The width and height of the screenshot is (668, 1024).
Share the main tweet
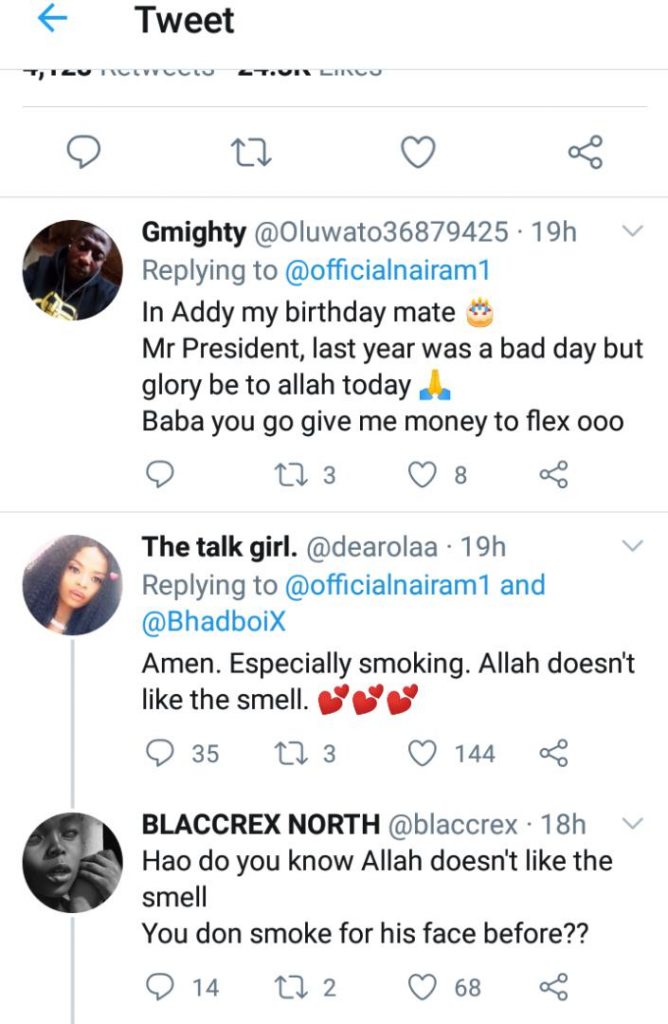(x=585, y=153)
